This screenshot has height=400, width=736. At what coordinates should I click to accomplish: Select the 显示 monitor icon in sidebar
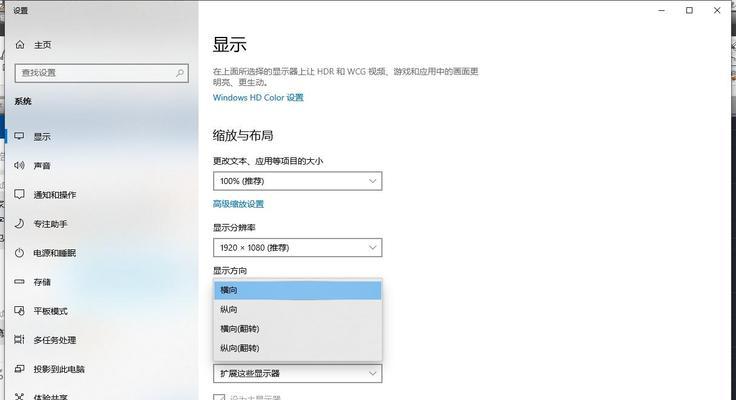(19, 136)
